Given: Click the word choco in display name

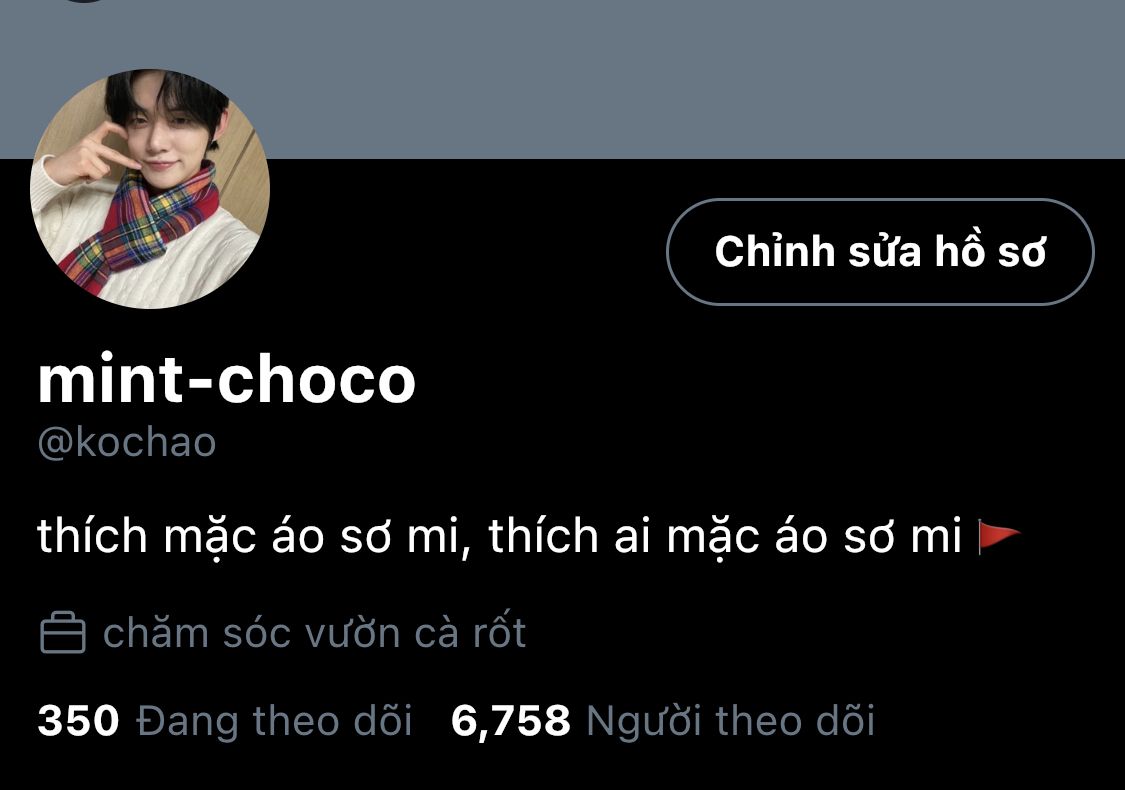Looking at the screenshot, I should [316, 379].
